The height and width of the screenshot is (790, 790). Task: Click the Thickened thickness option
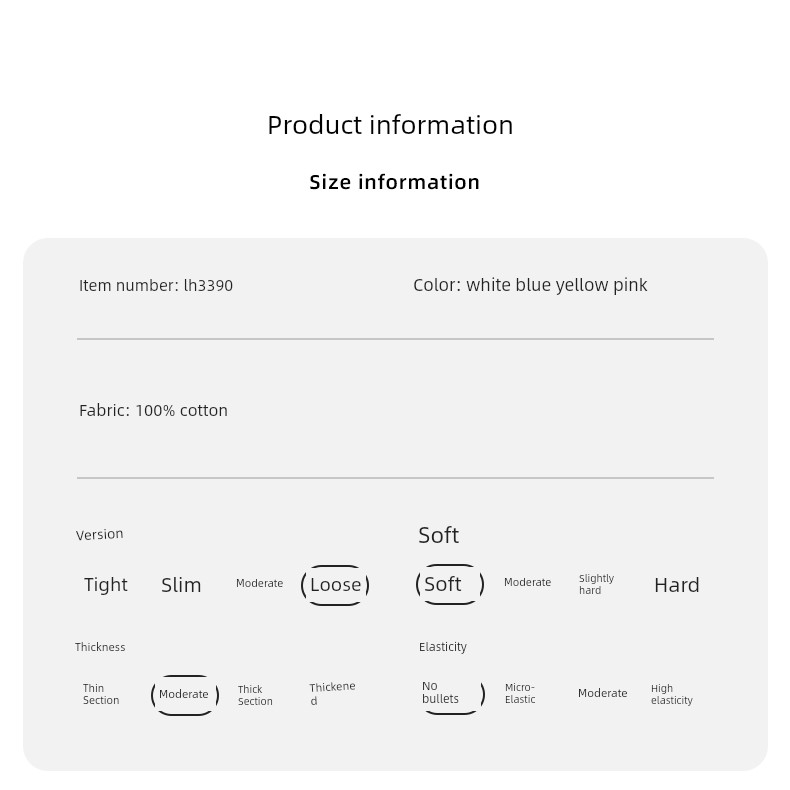coord(332,694)
